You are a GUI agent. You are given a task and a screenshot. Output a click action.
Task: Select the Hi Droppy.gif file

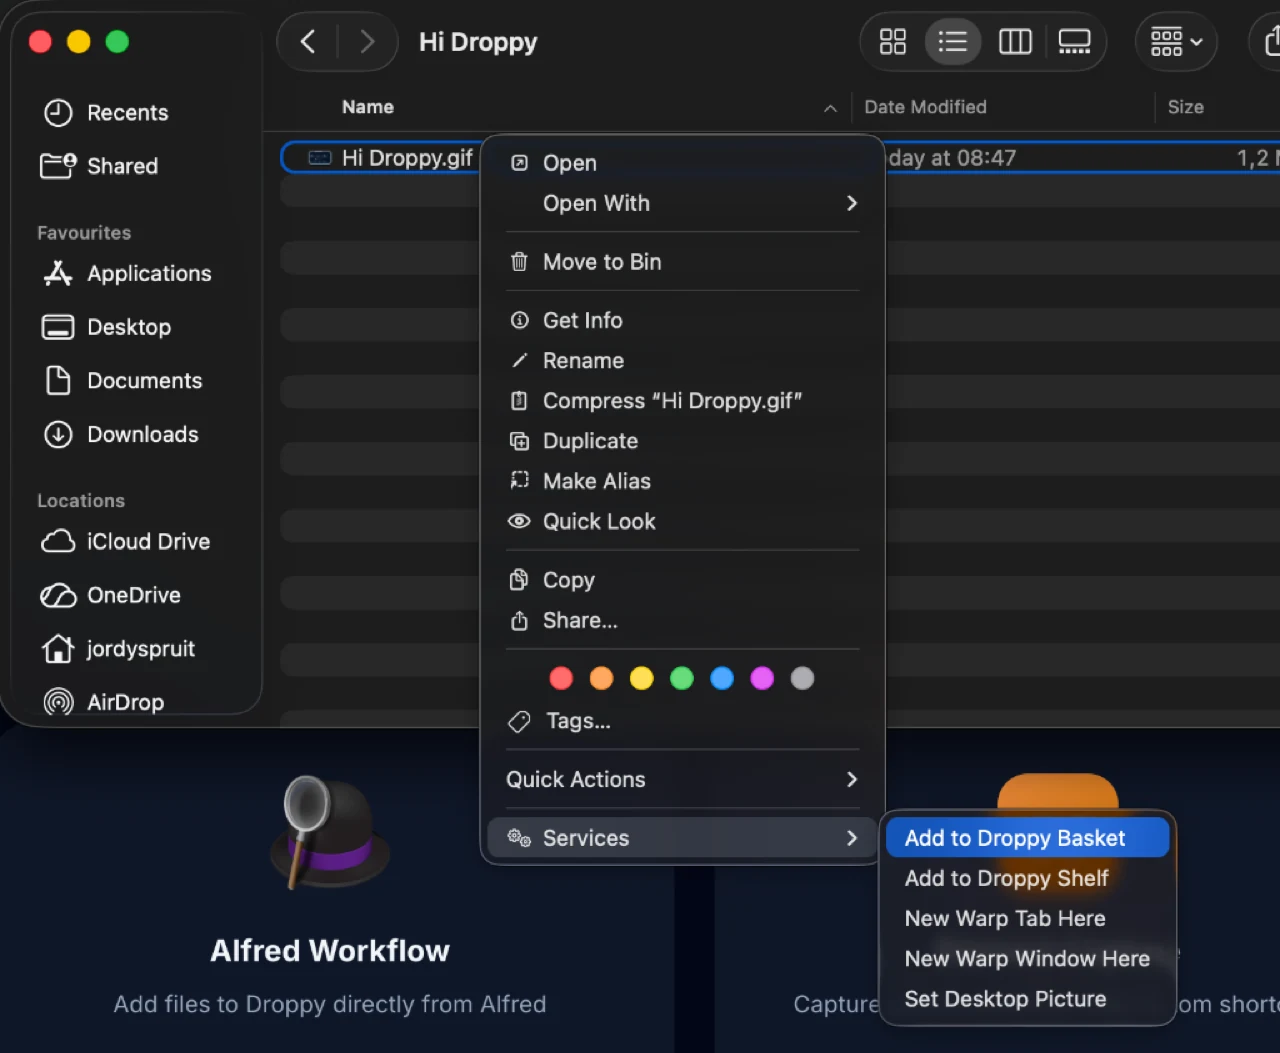coord(407,158)
